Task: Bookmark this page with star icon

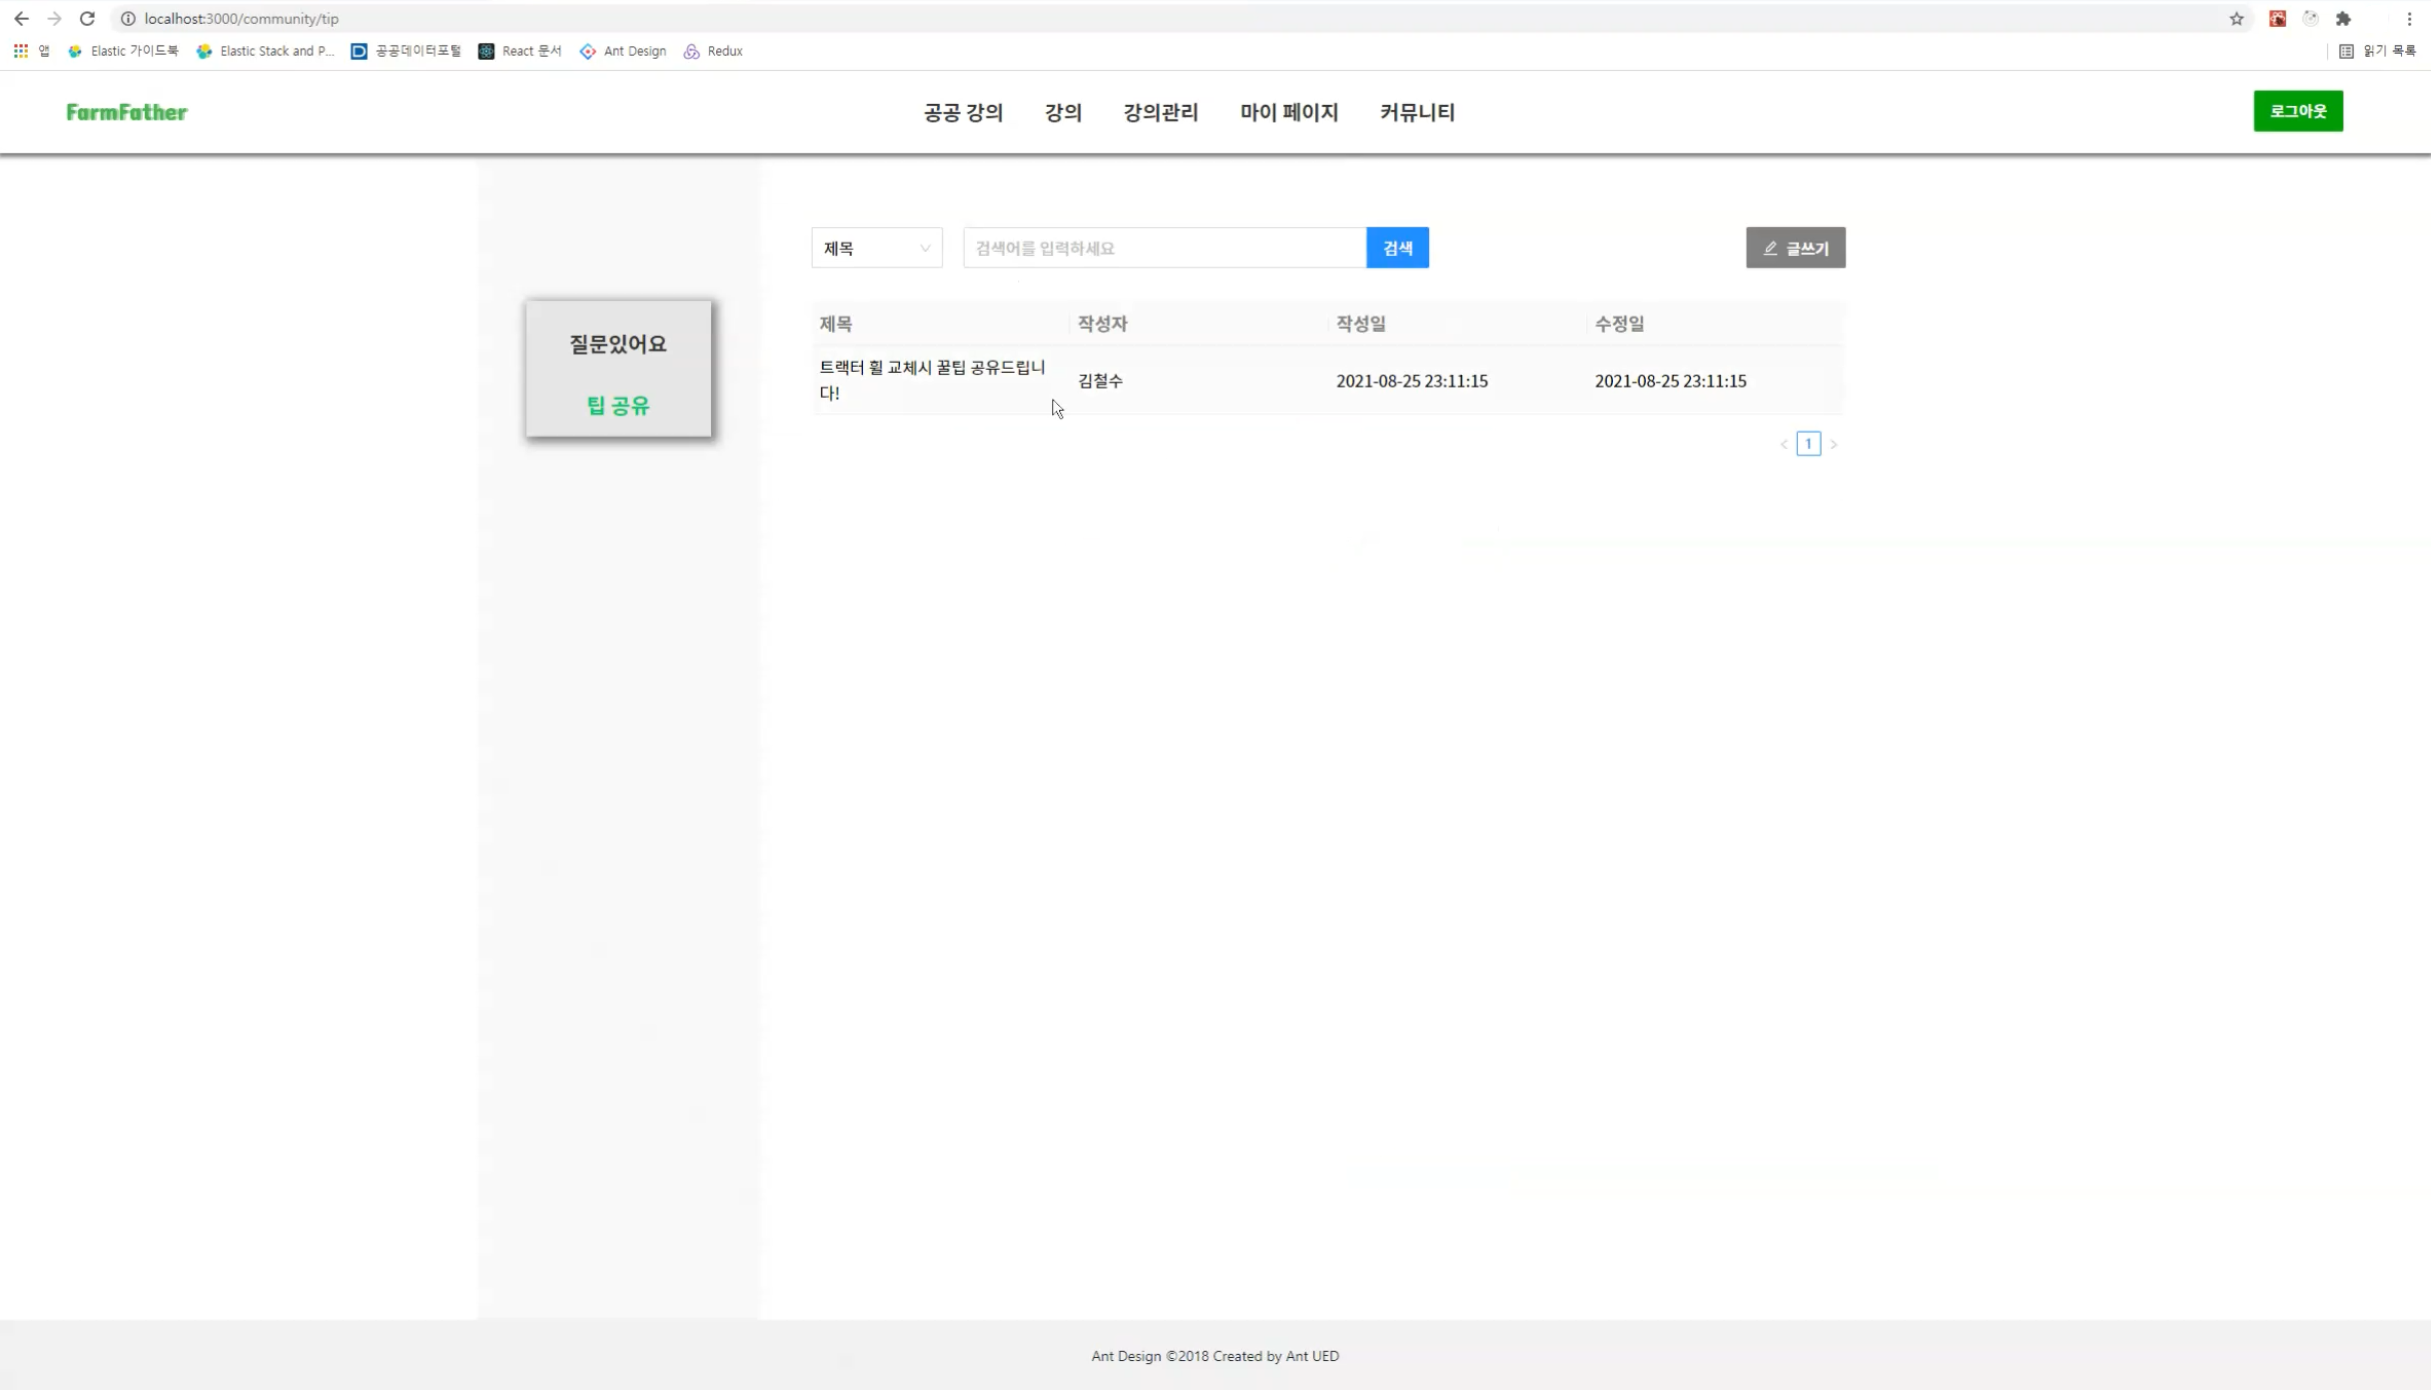Action: point(2236,19)
